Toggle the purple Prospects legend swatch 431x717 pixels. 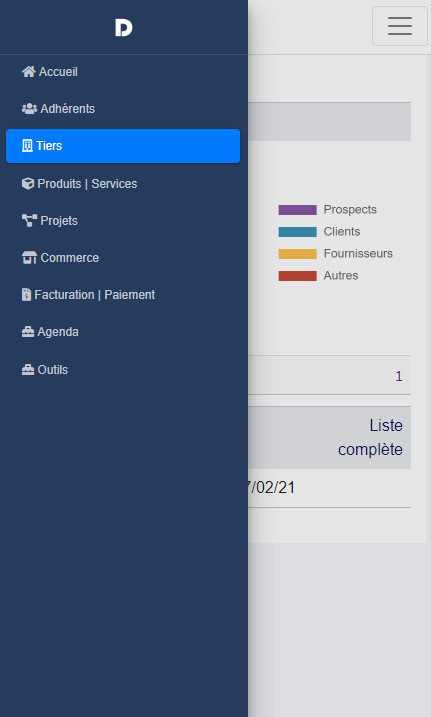[x=298, y=210]
